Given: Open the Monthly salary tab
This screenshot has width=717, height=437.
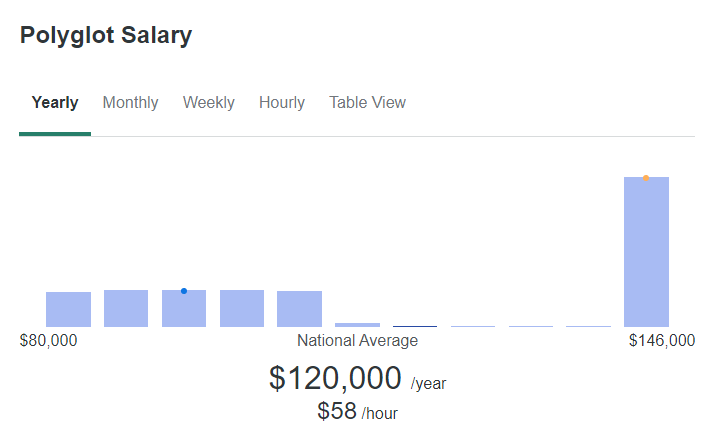Looking at the screenshot, I should coord(130,102).
